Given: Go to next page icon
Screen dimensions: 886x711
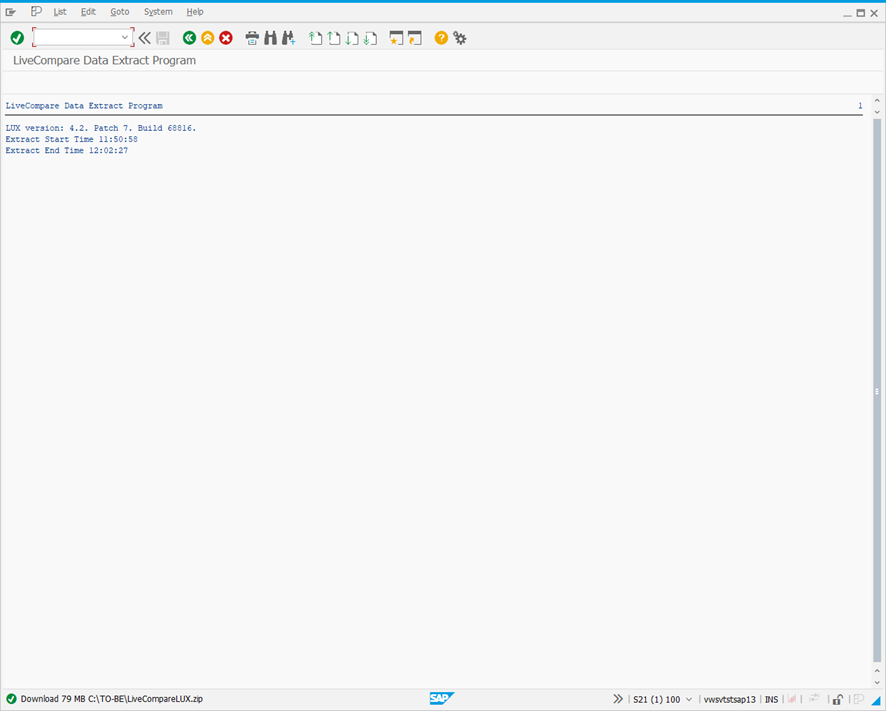Looking at the screenshot, I should pyautogui.click(x=351, y=38).
